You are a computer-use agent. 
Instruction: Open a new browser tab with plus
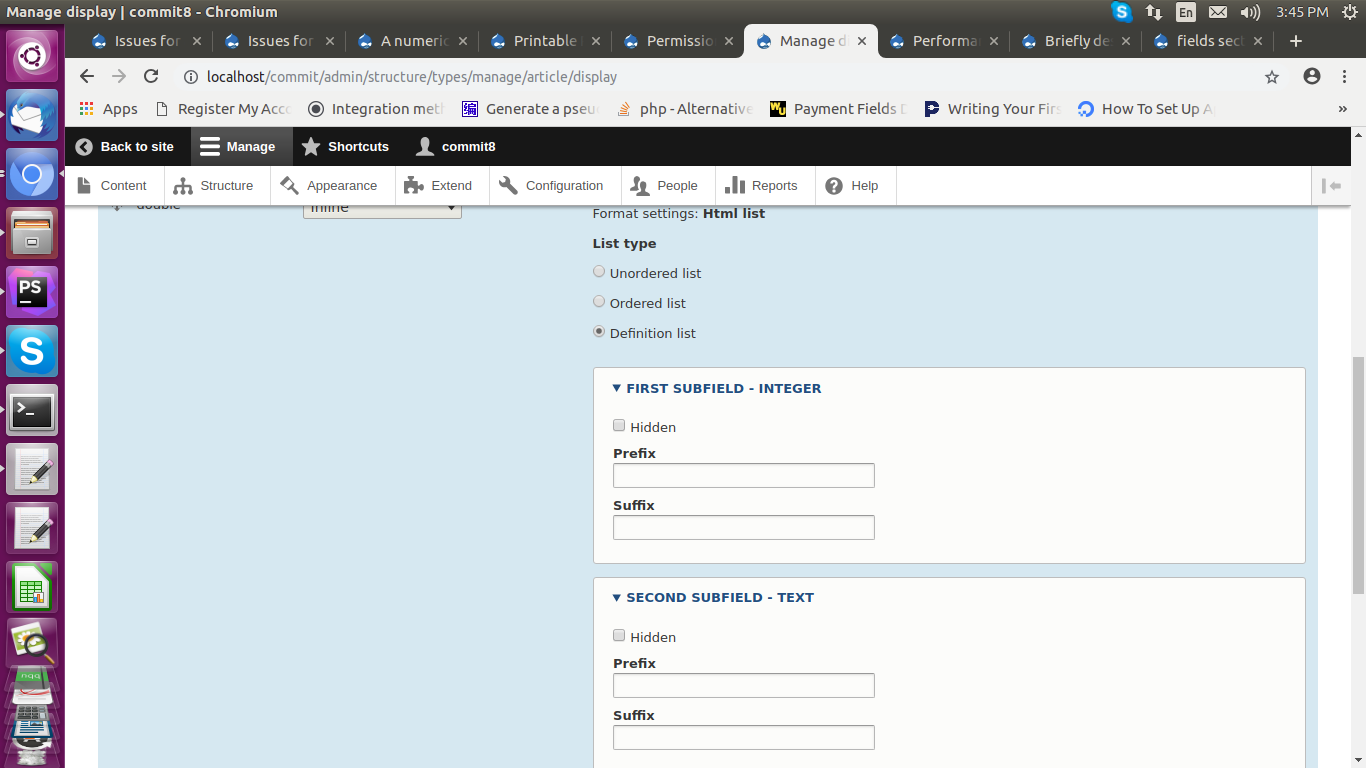click(1296, 41)
